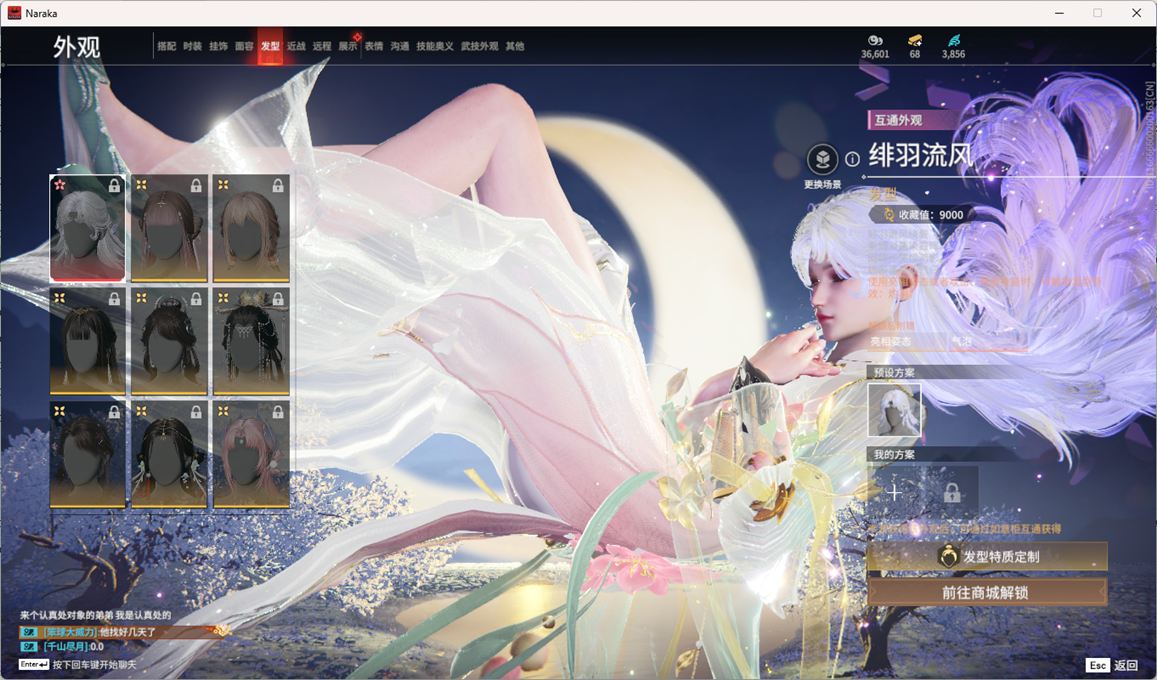This screenshot has width=1157, height=680.
Task: Click the 收藏值 collection value icon
Action: [x=888, y=215]
